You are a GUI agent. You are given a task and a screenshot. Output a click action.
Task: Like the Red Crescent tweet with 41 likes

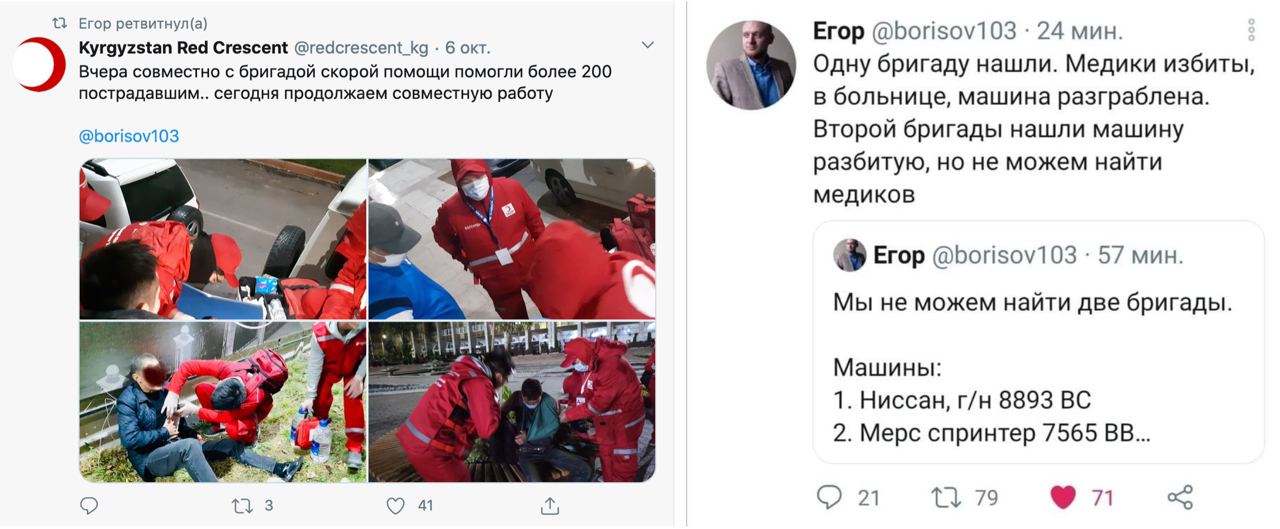pyautogui.click(x=396, y=506)
